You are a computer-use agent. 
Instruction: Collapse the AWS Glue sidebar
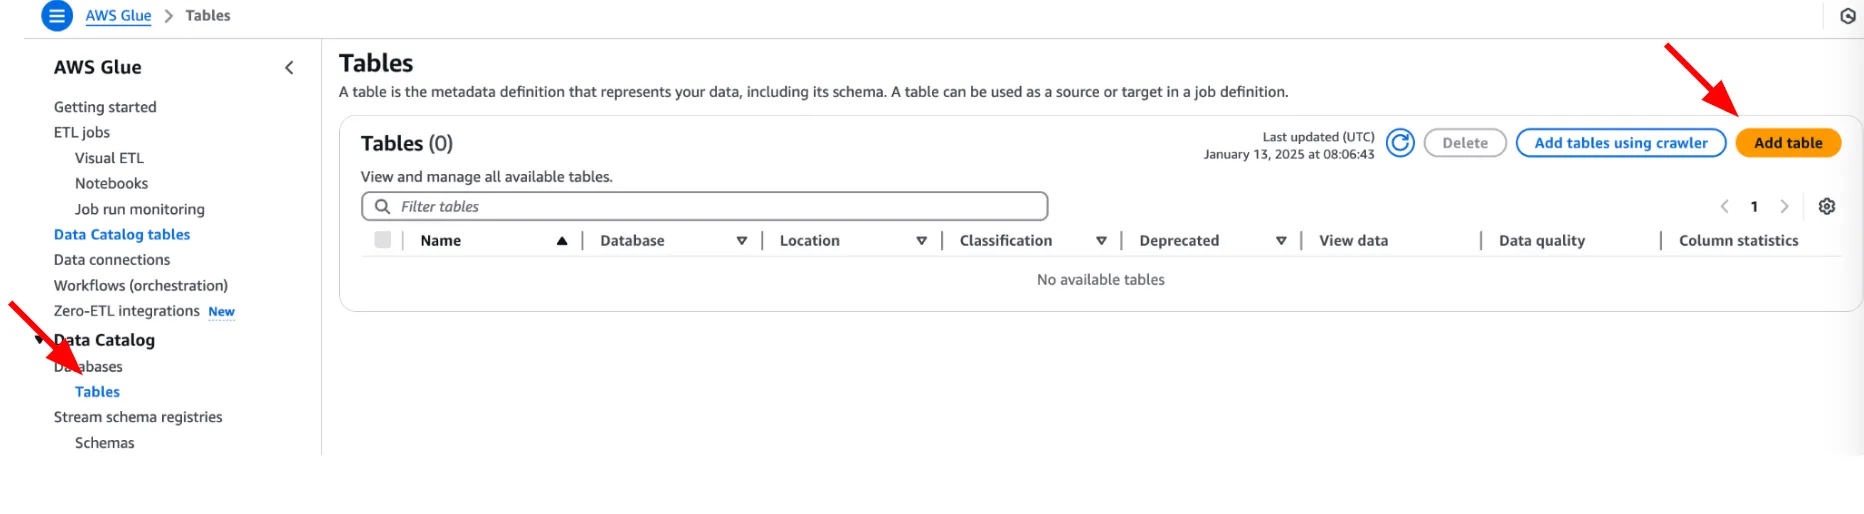[289, 68]
